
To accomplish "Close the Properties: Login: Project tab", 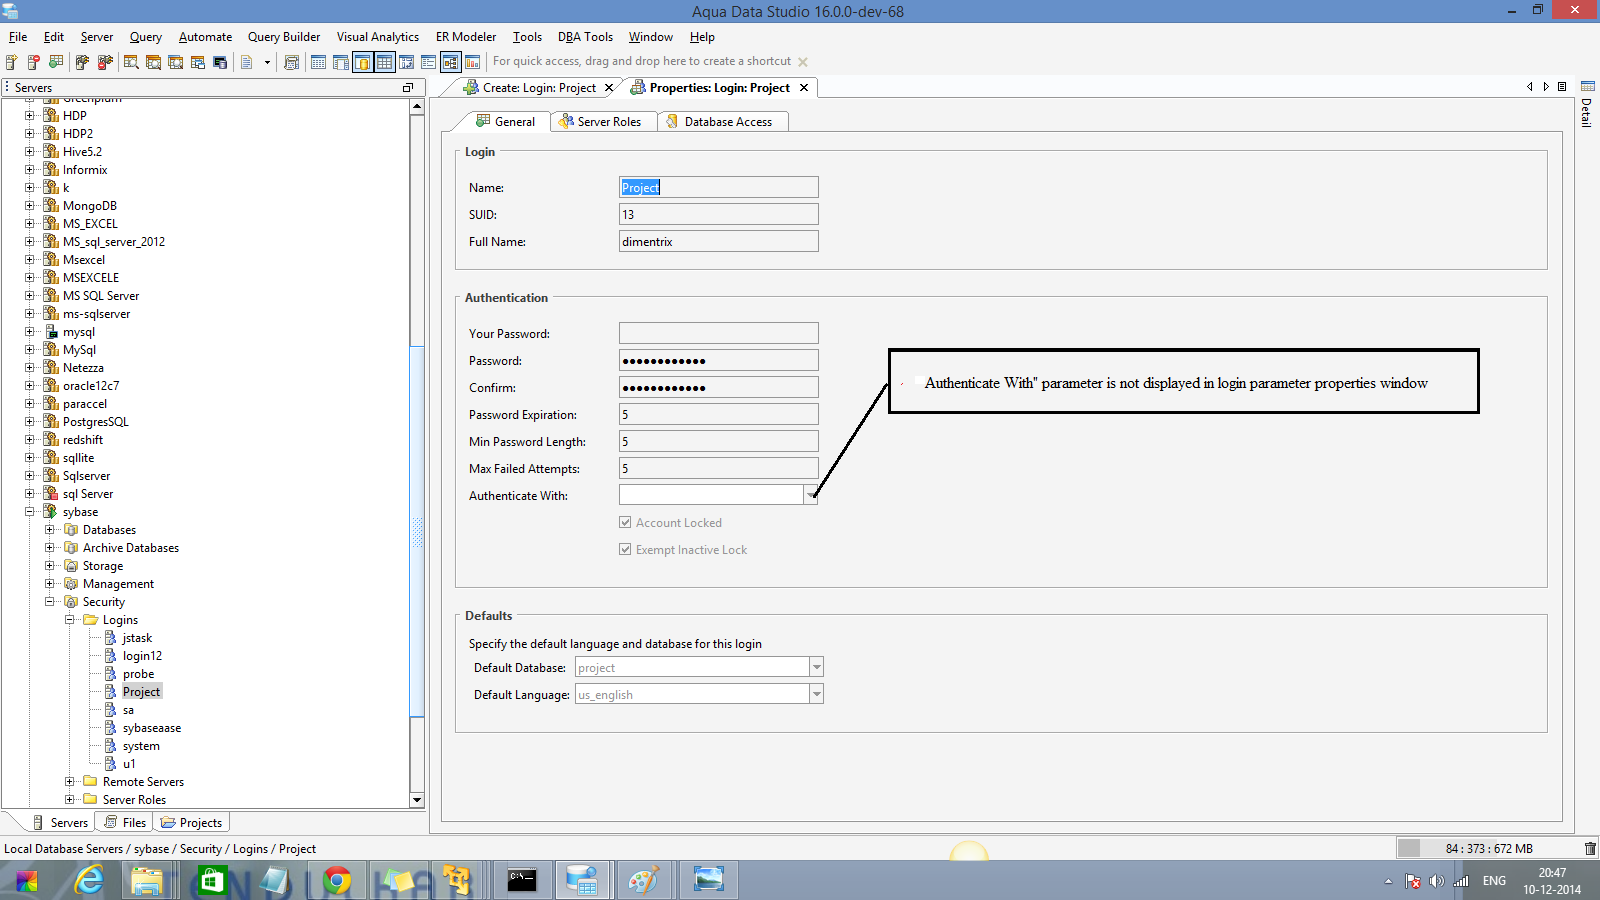I will tap(804, 88).
